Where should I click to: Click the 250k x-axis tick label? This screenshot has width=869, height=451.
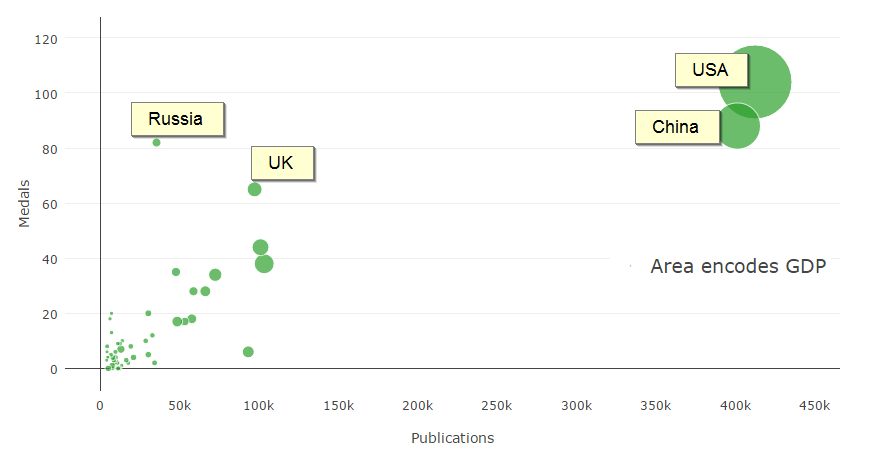point(496,405)
